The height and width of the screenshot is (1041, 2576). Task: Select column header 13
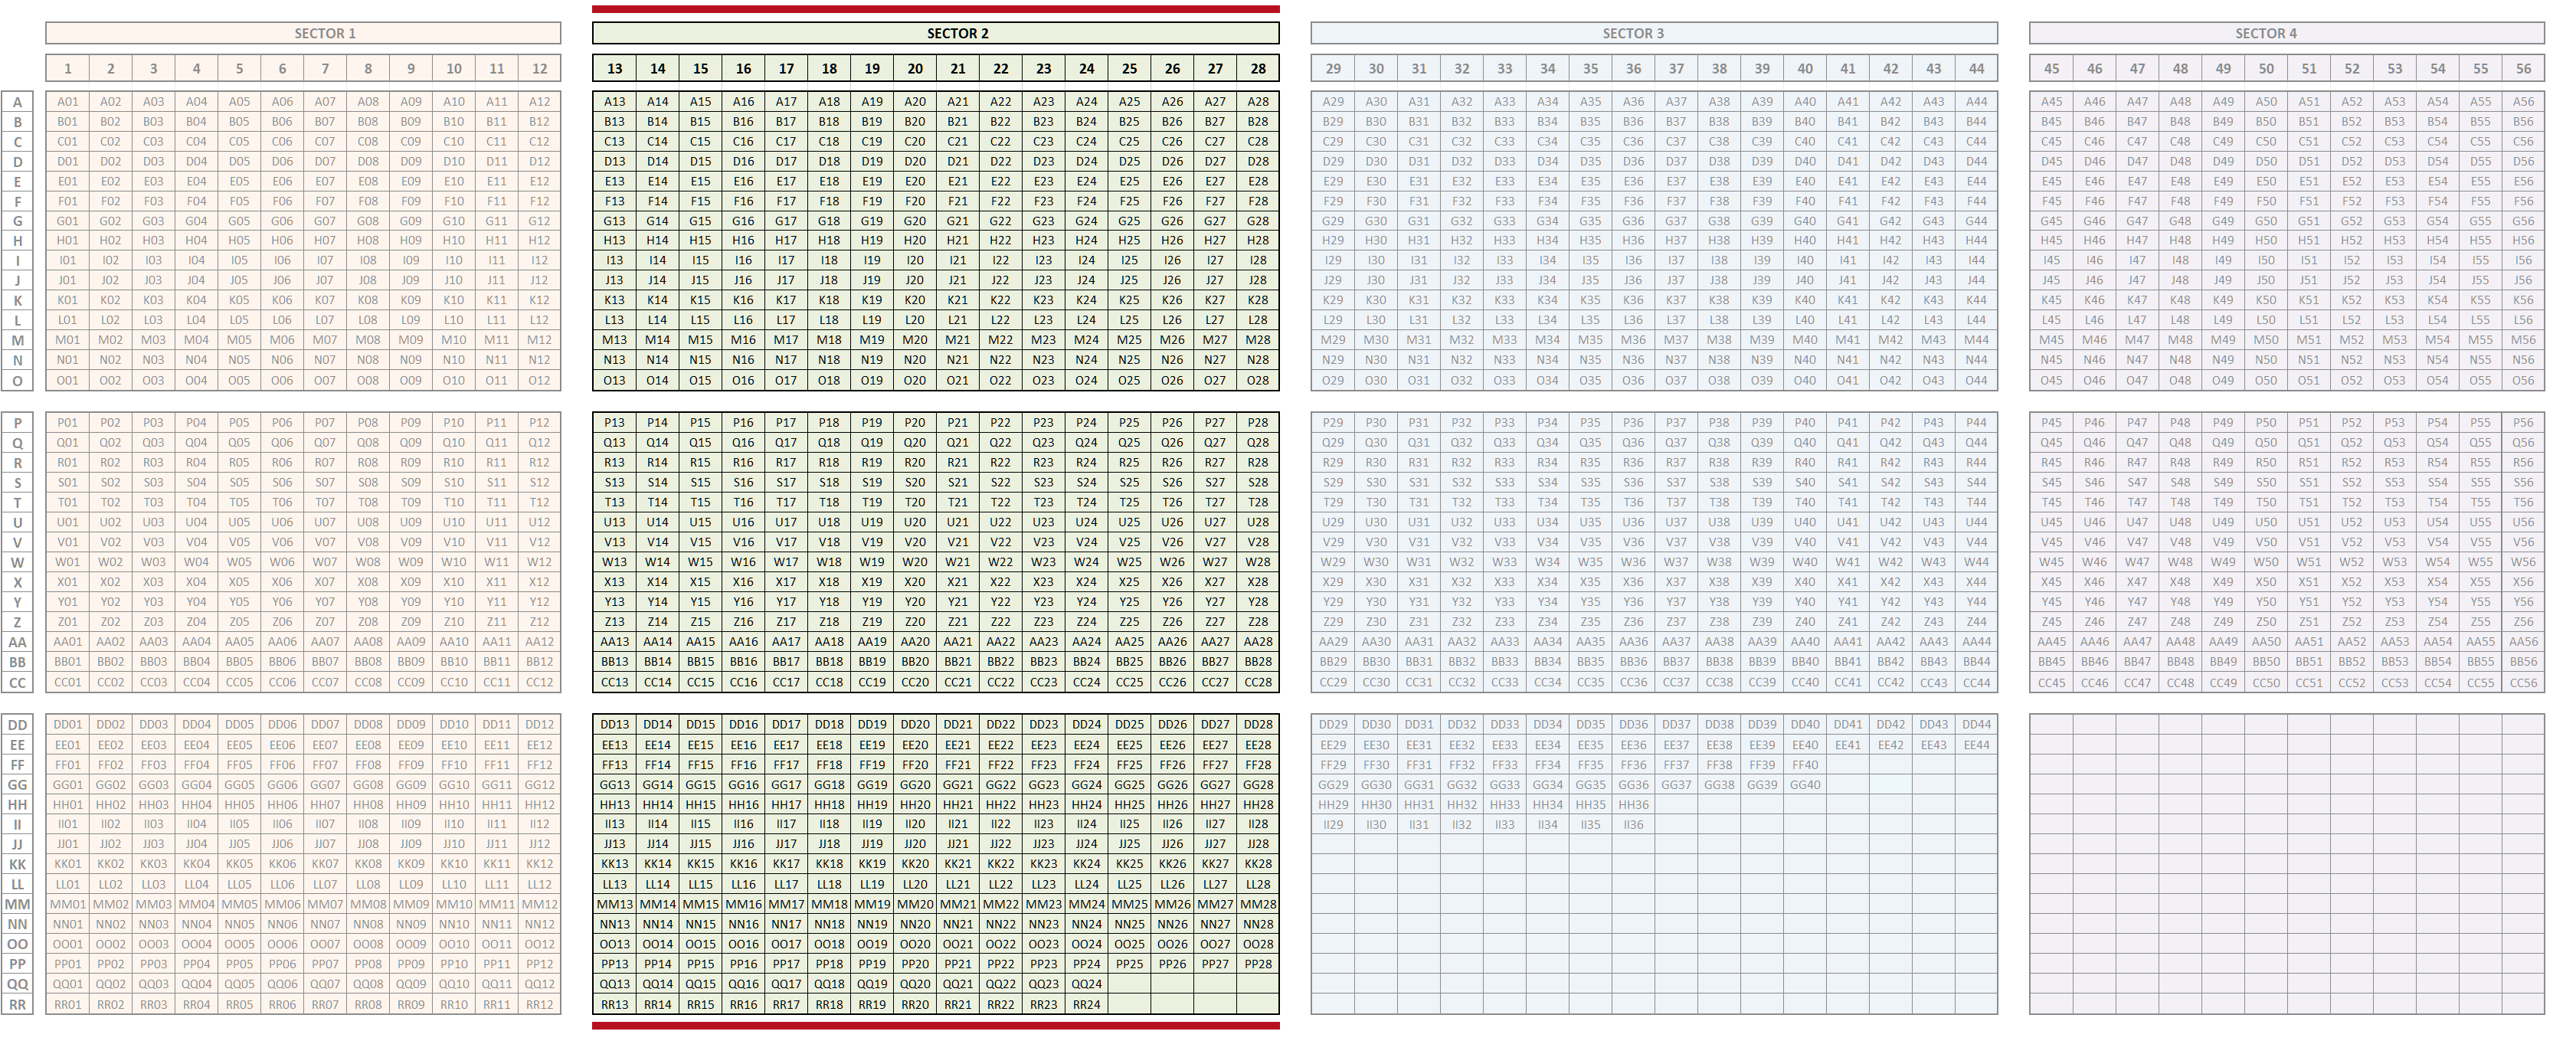pos(614,68)
